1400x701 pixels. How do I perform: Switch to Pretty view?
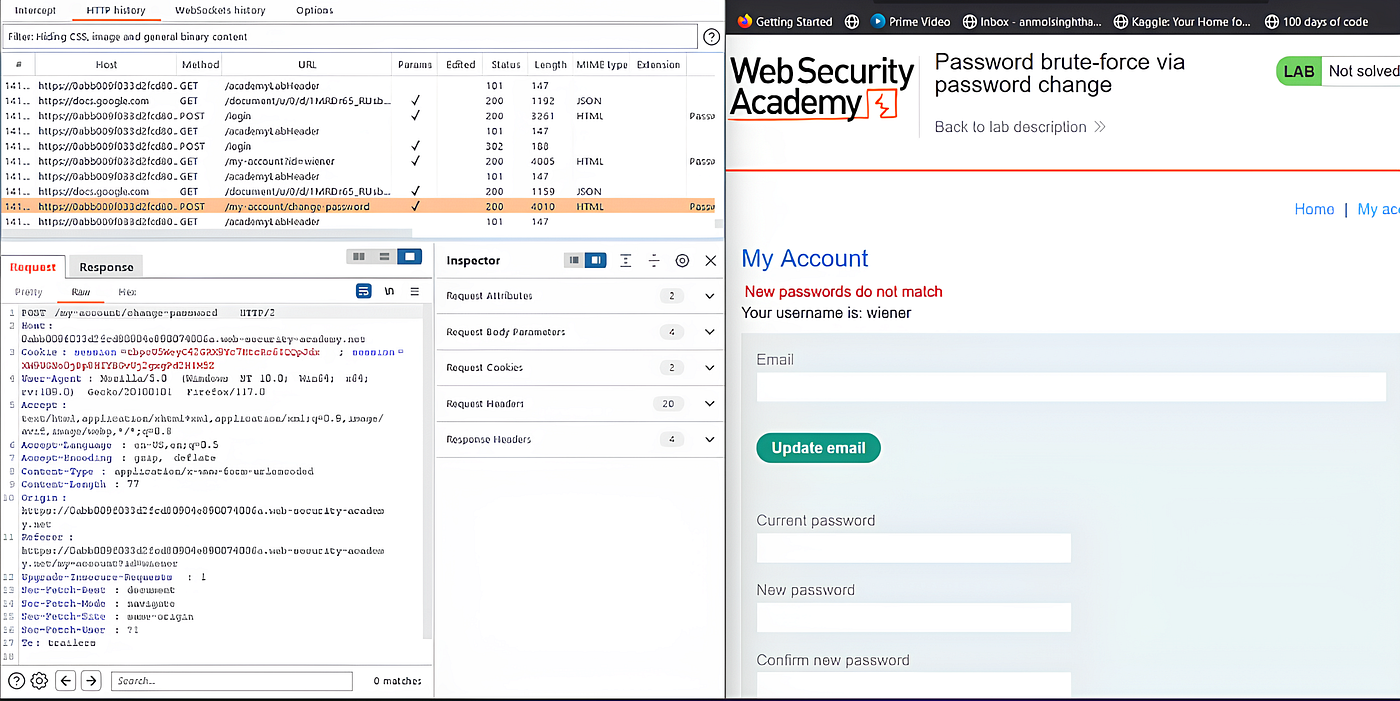tap(28, 292)
